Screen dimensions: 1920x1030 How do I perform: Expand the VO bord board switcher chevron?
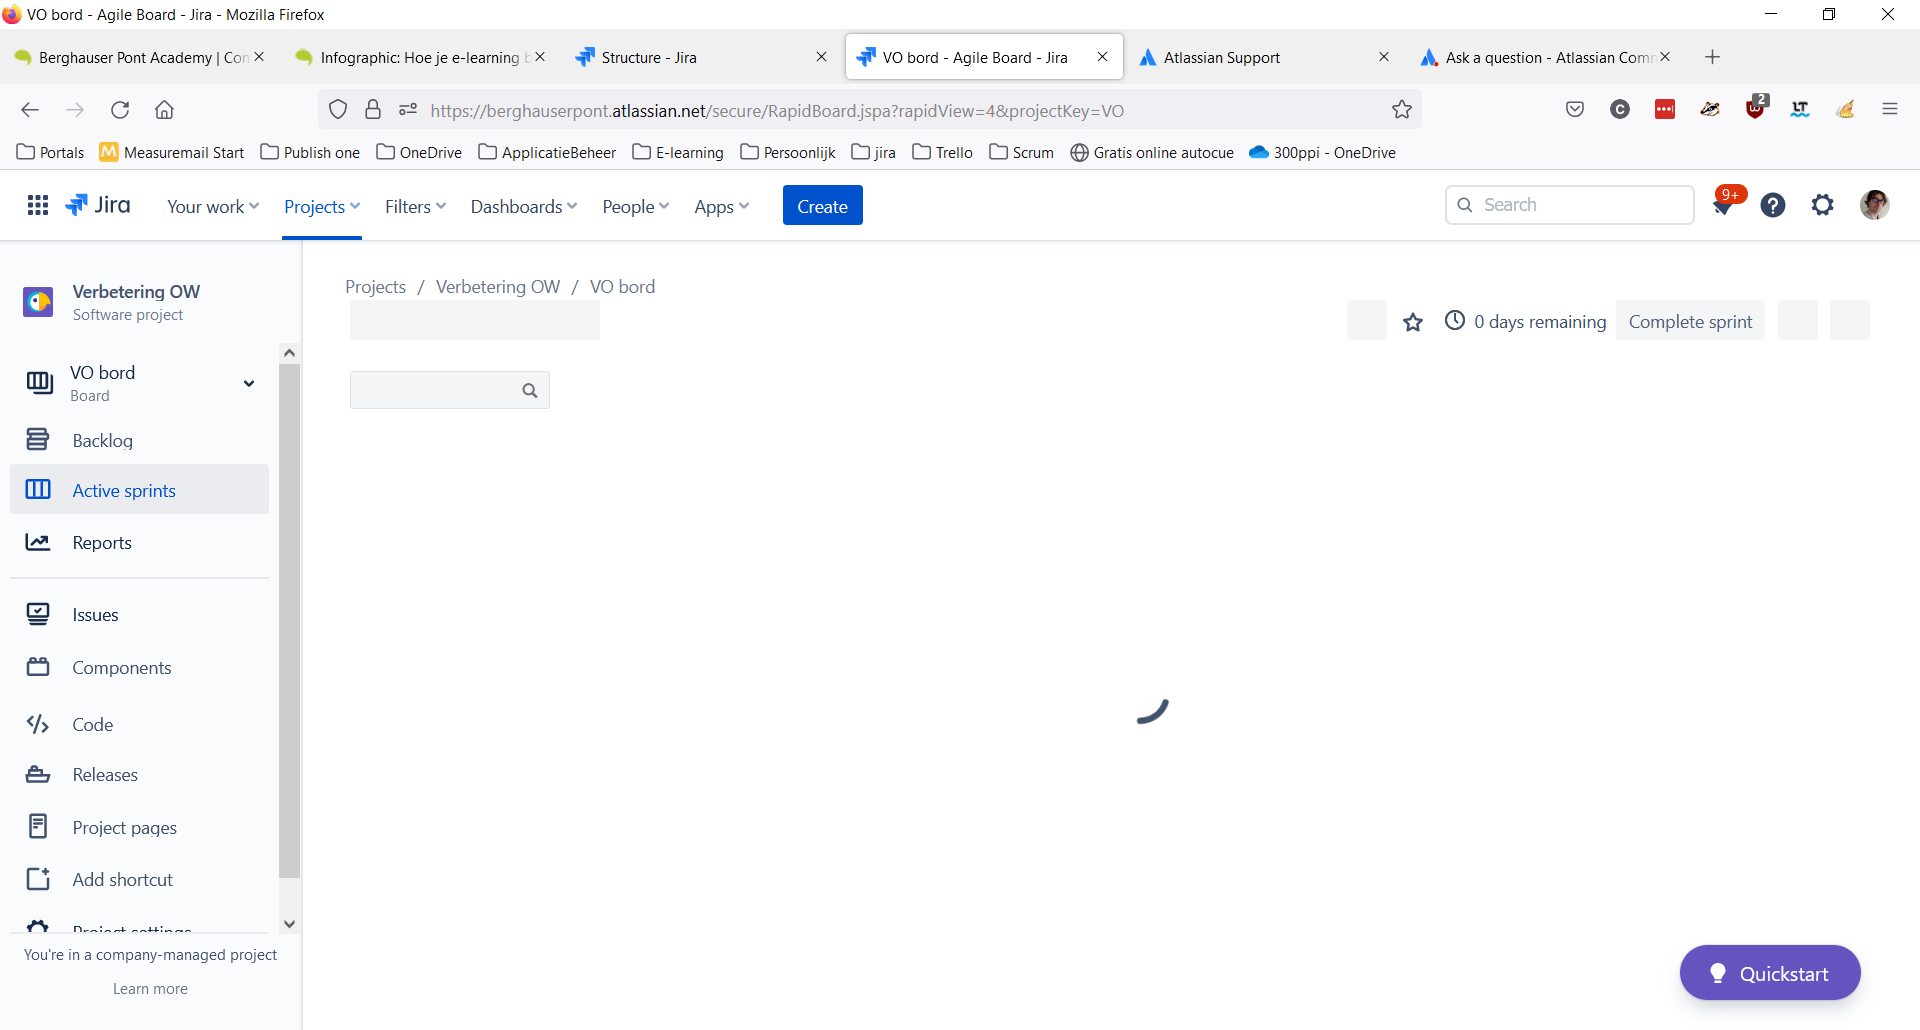[x=249, y=383]
